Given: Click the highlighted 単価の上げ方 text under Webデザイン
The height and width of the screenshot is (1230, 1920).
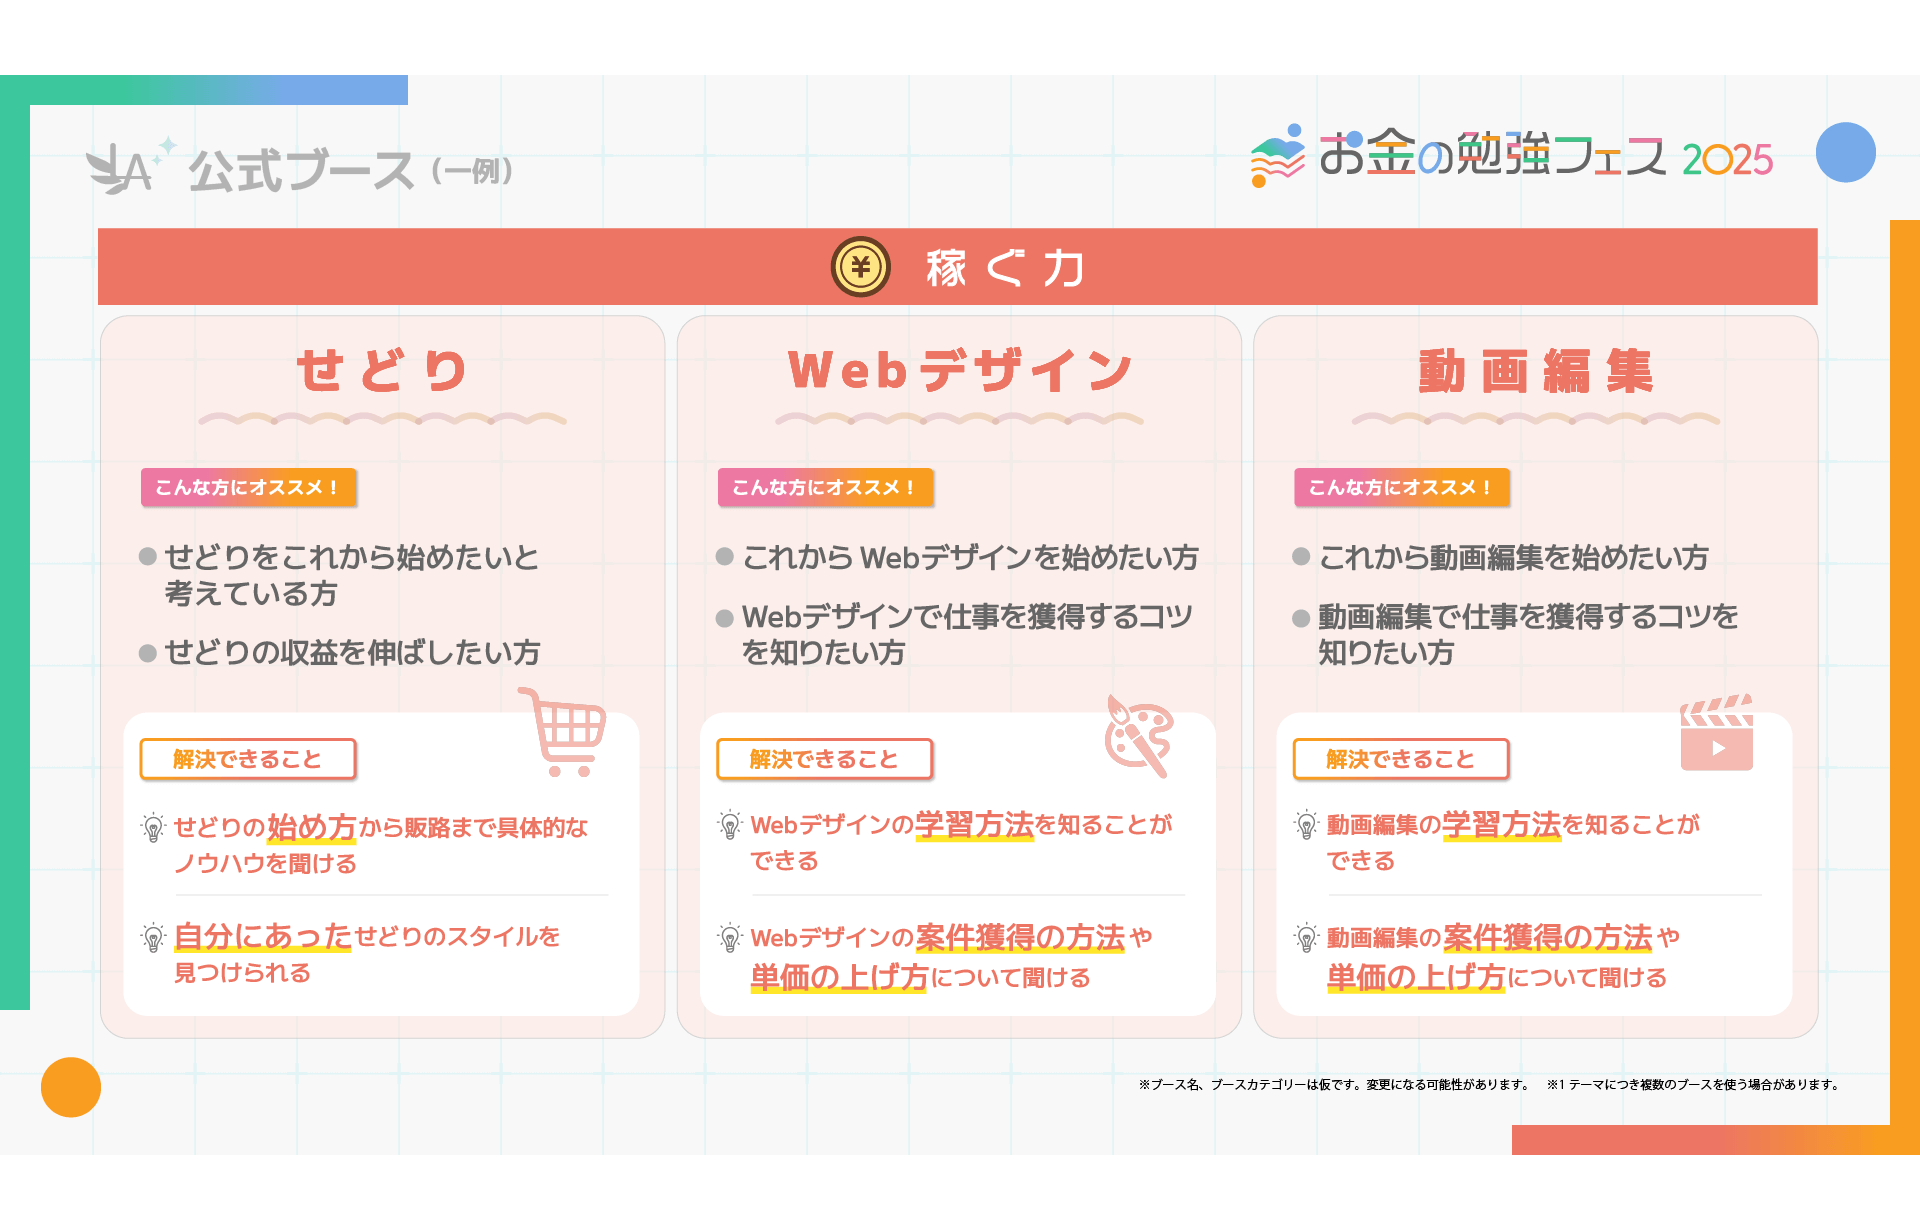Looking at the screenshot, I should (839, 977).
